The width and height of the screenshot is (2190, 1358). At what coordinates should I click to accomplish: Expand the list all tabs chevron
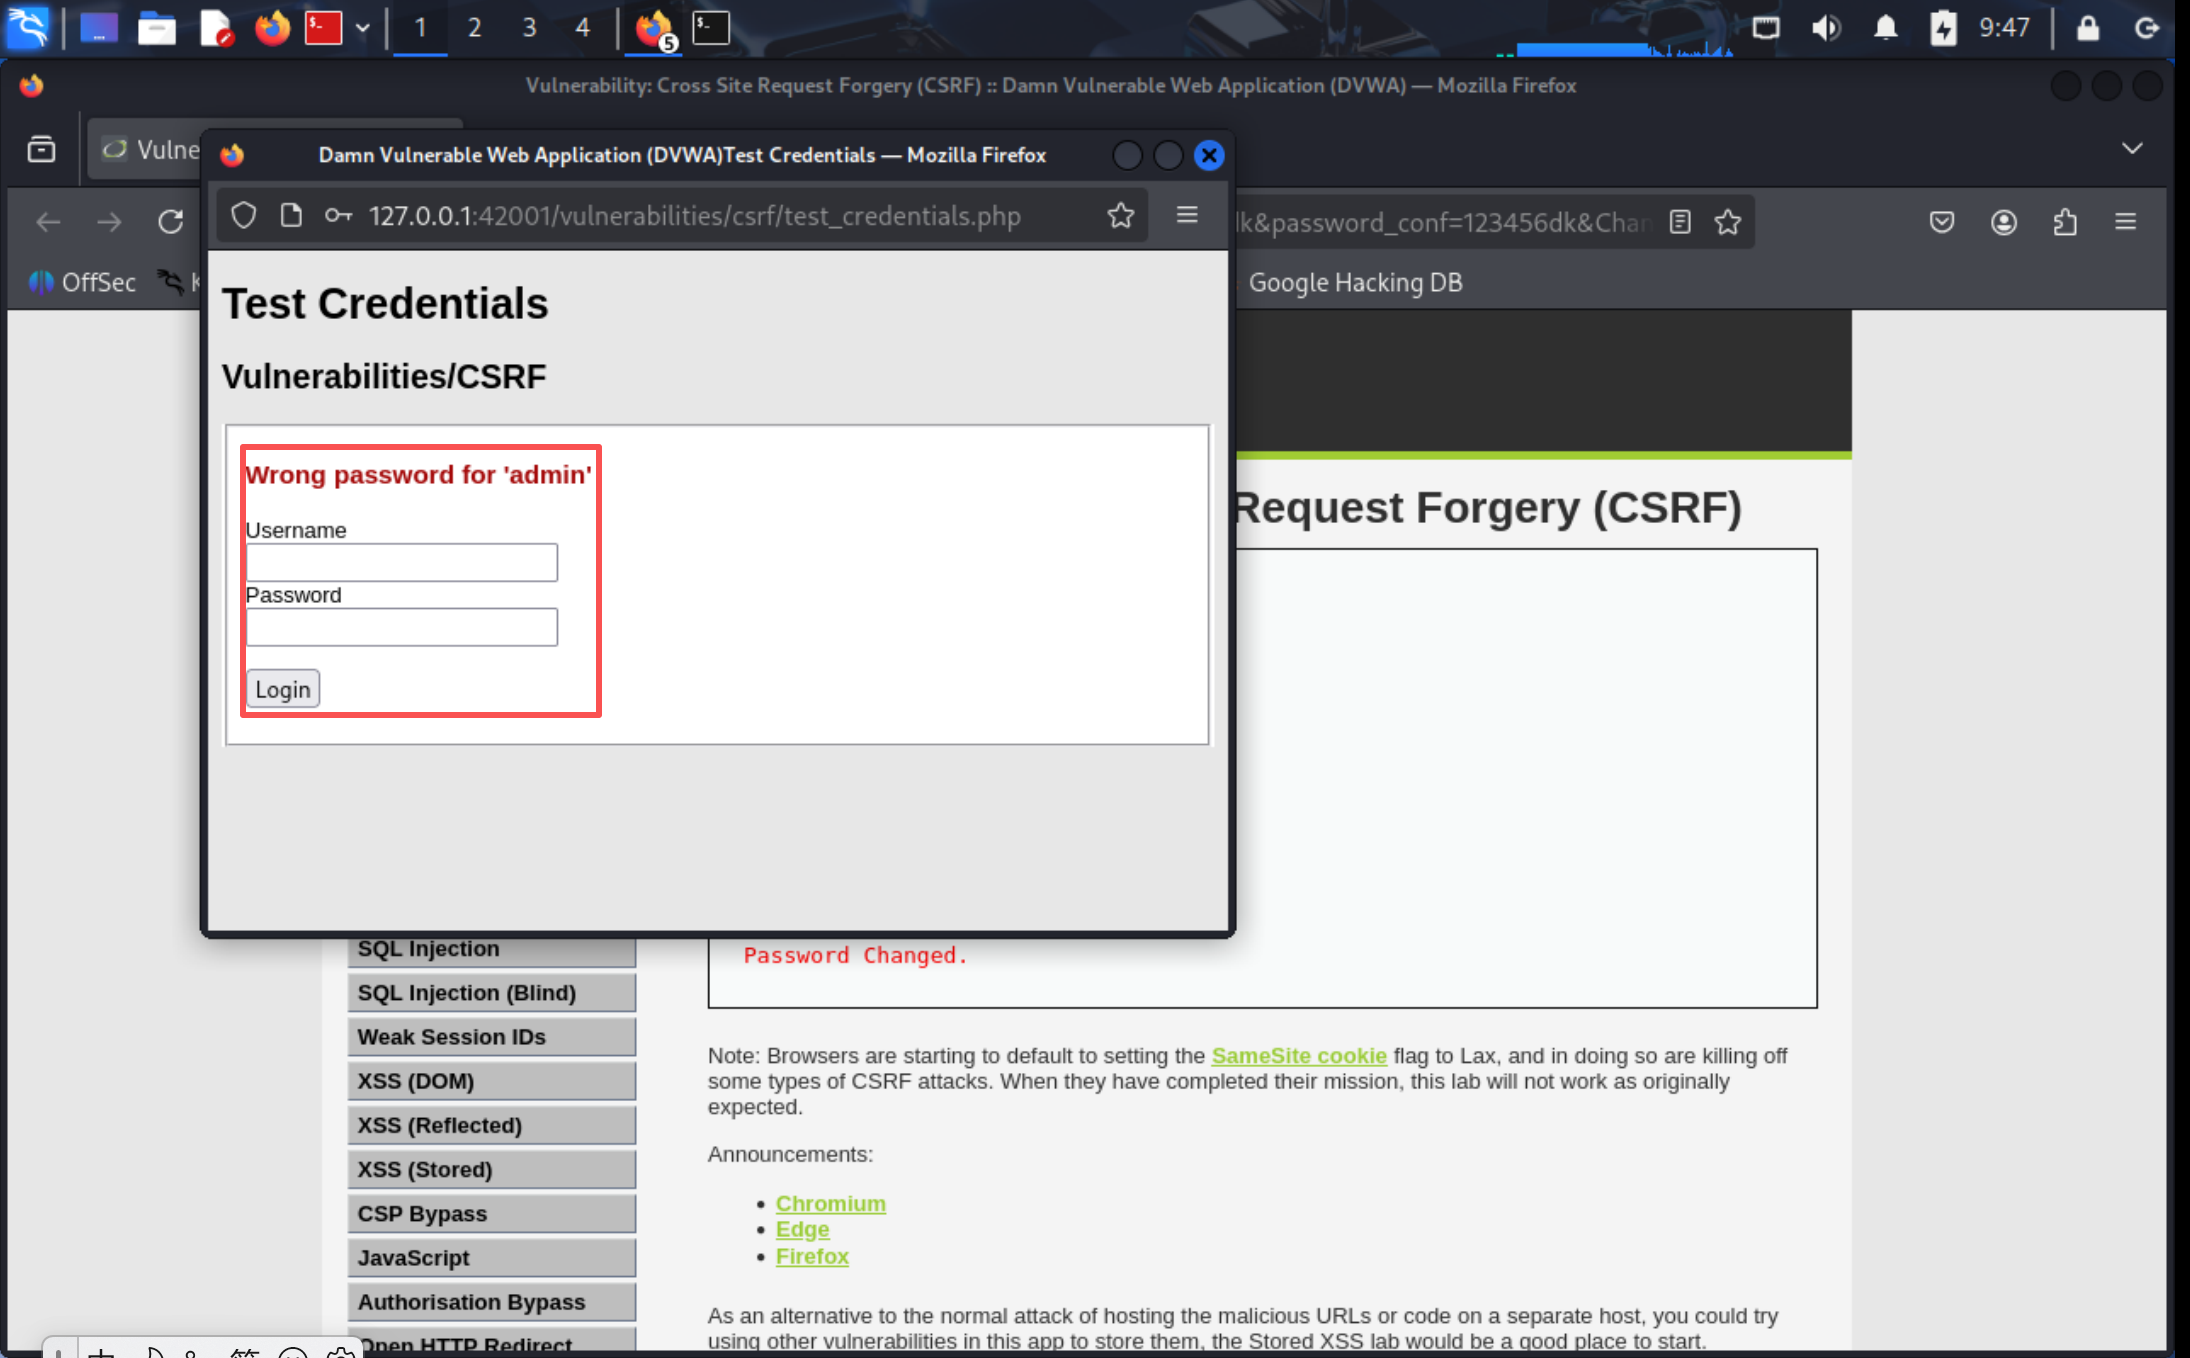pos(2132,148)
